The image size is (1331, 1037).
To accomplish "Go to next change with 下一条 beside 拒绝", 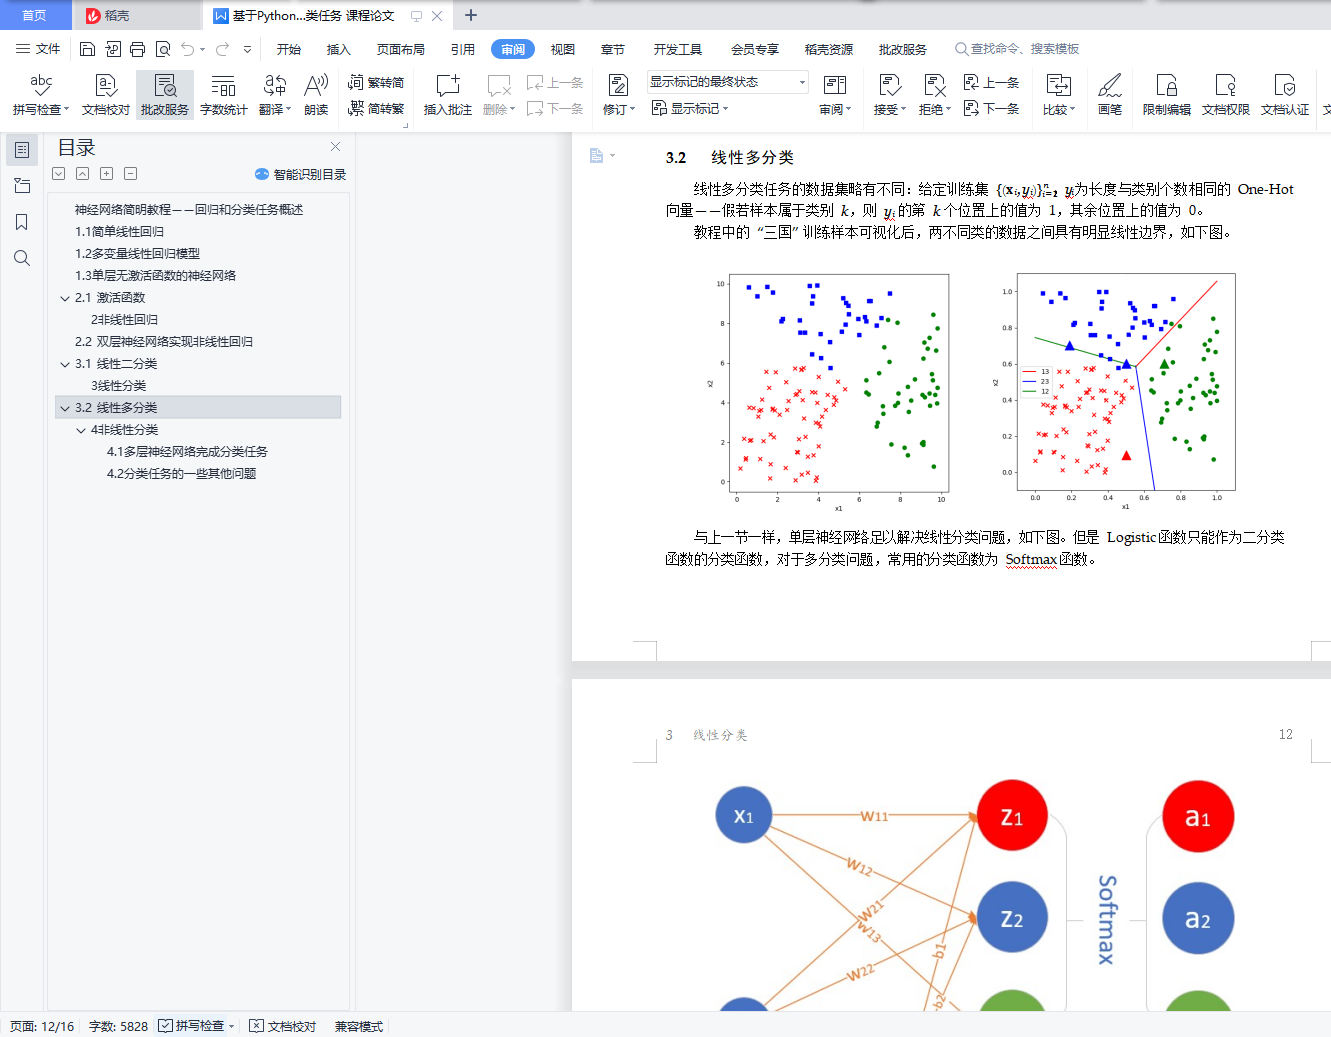I will (x=991, y=108).
